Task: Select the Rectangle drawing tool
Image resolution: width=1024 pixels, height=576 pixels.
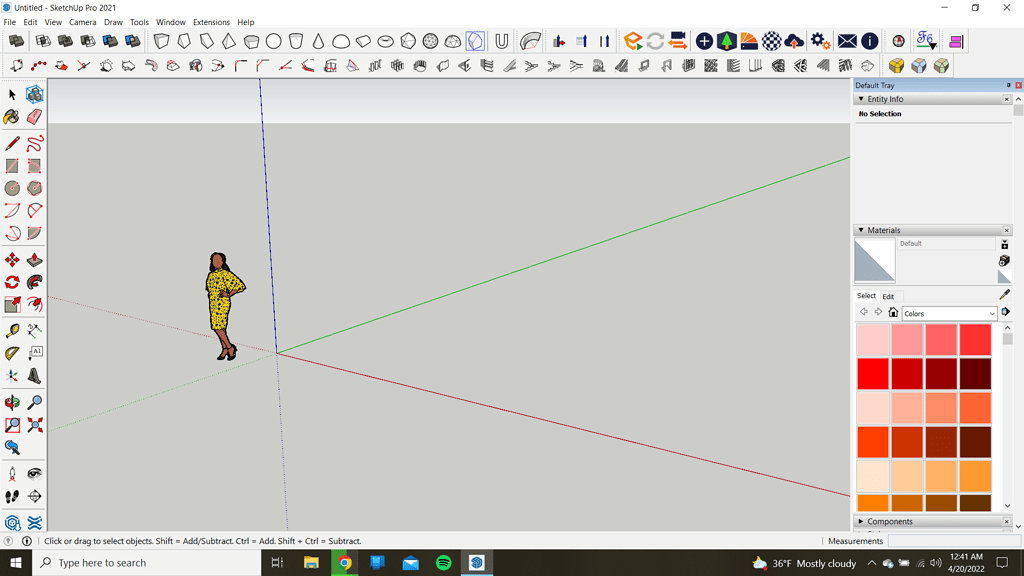Action: (x=13, y=163)
